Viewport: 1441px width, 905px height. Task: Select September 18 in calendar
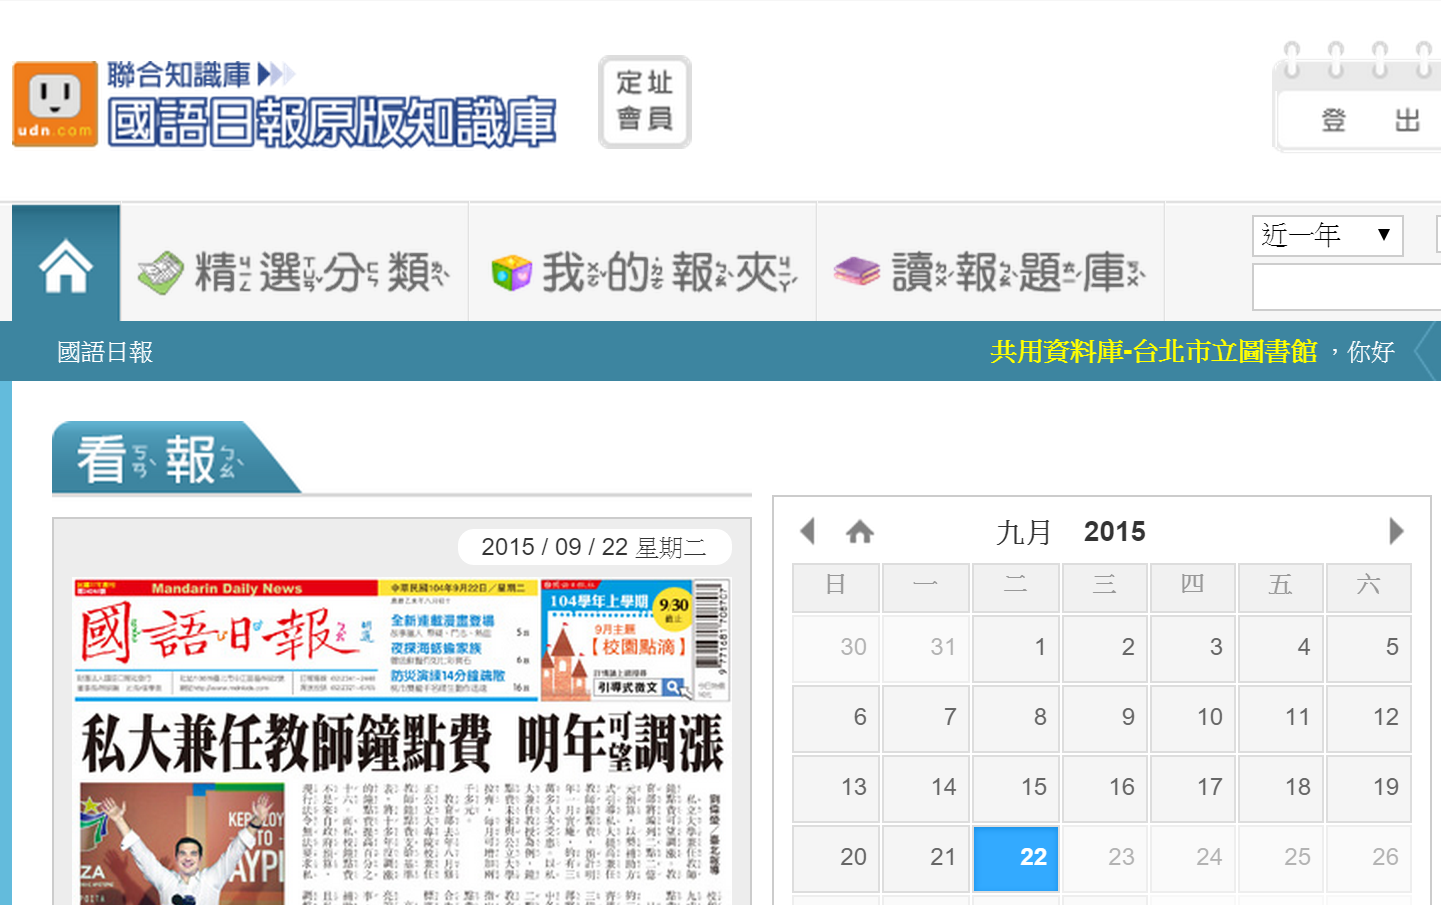coord(1280,788)
